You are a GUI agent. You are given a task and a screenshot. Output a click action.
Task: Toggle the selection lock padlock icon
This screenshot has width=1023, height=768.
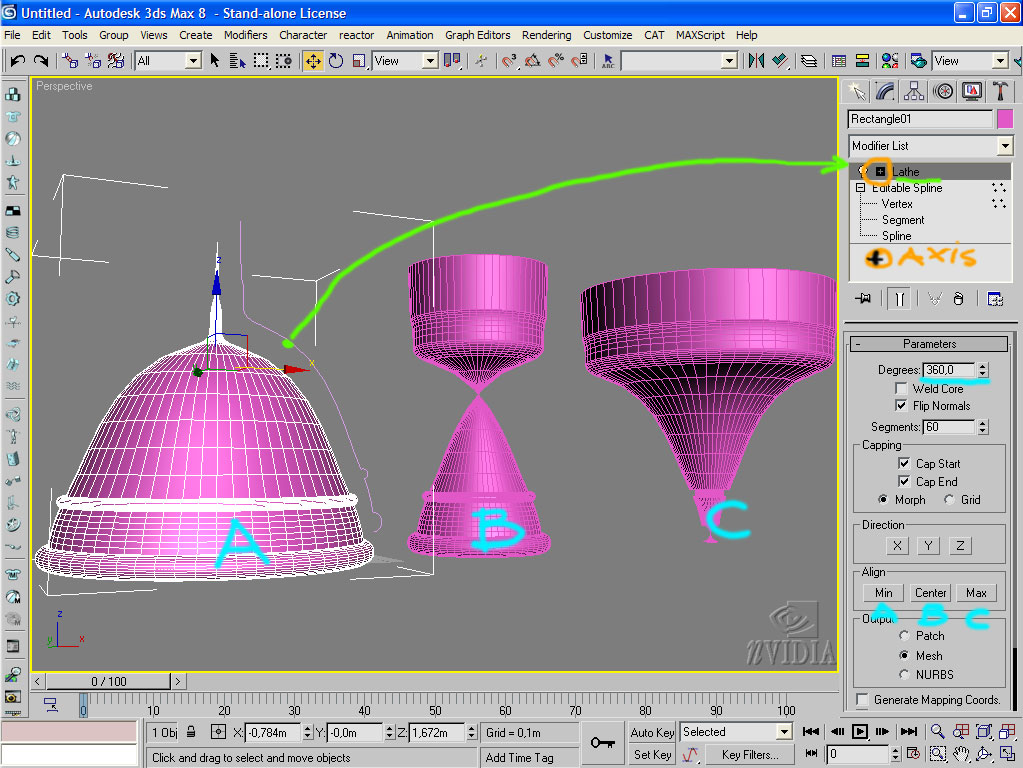coord(191,732)
